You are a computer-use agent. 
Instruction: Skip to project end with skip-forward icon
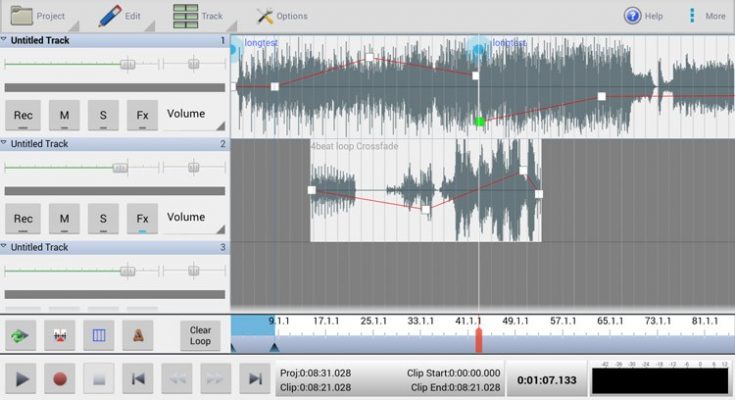(256, 379)
